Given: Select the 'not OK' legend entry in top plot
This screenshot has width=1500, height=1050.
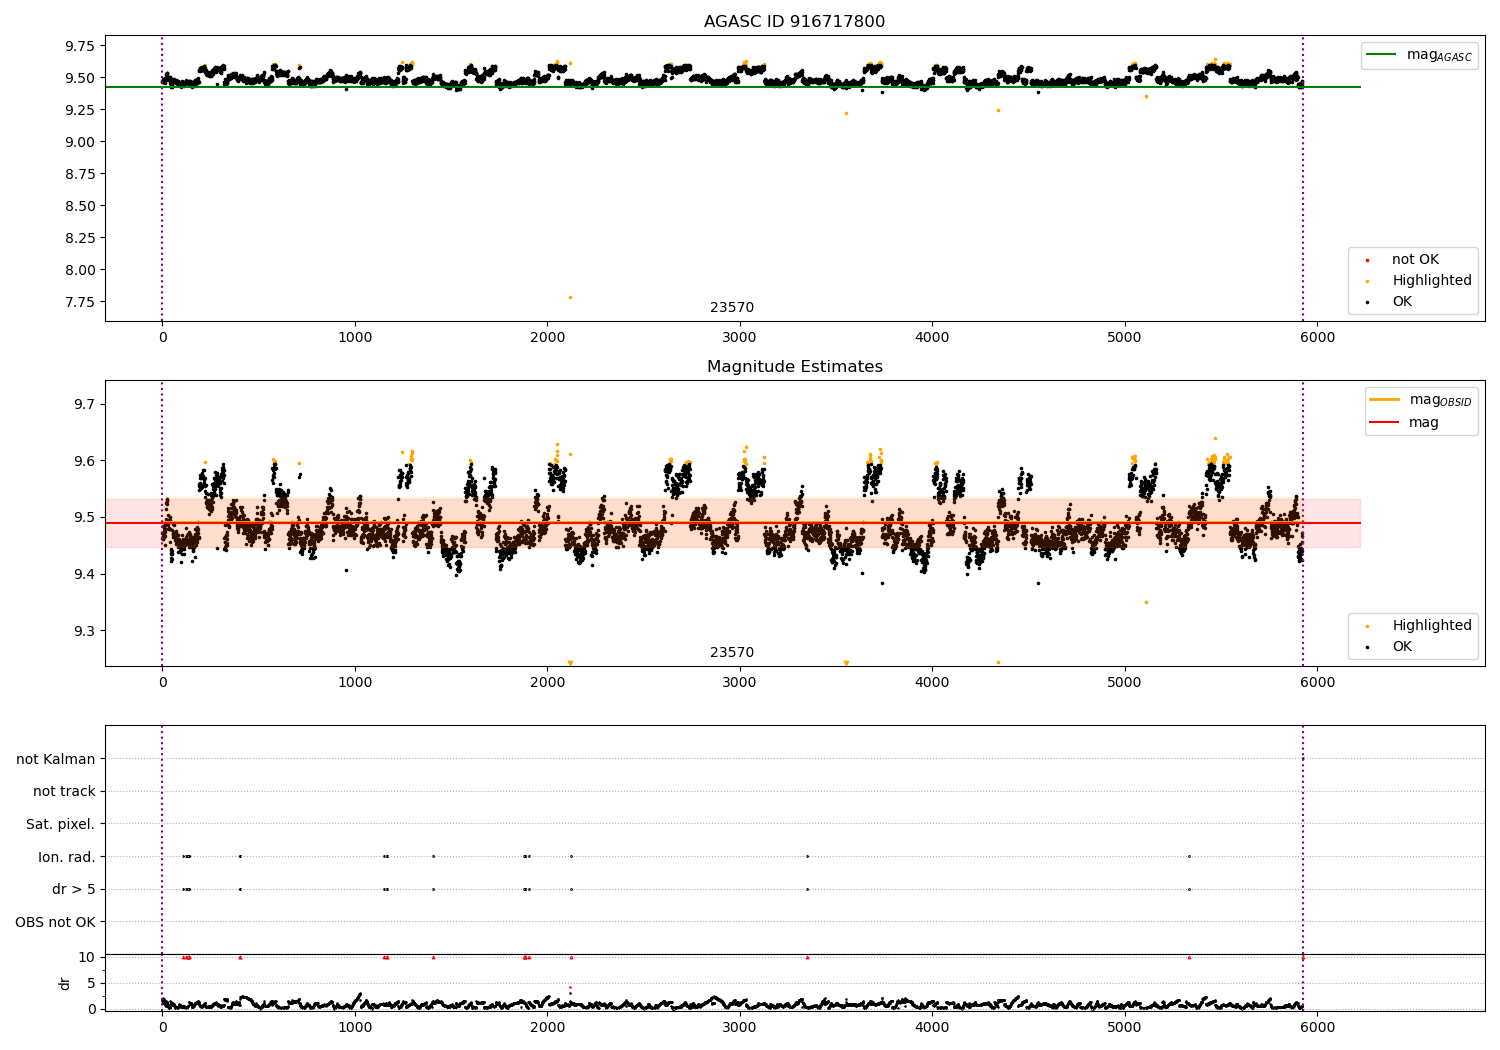Looking at the screenshot, I should pyautogui.click(x=1403, y=260).
